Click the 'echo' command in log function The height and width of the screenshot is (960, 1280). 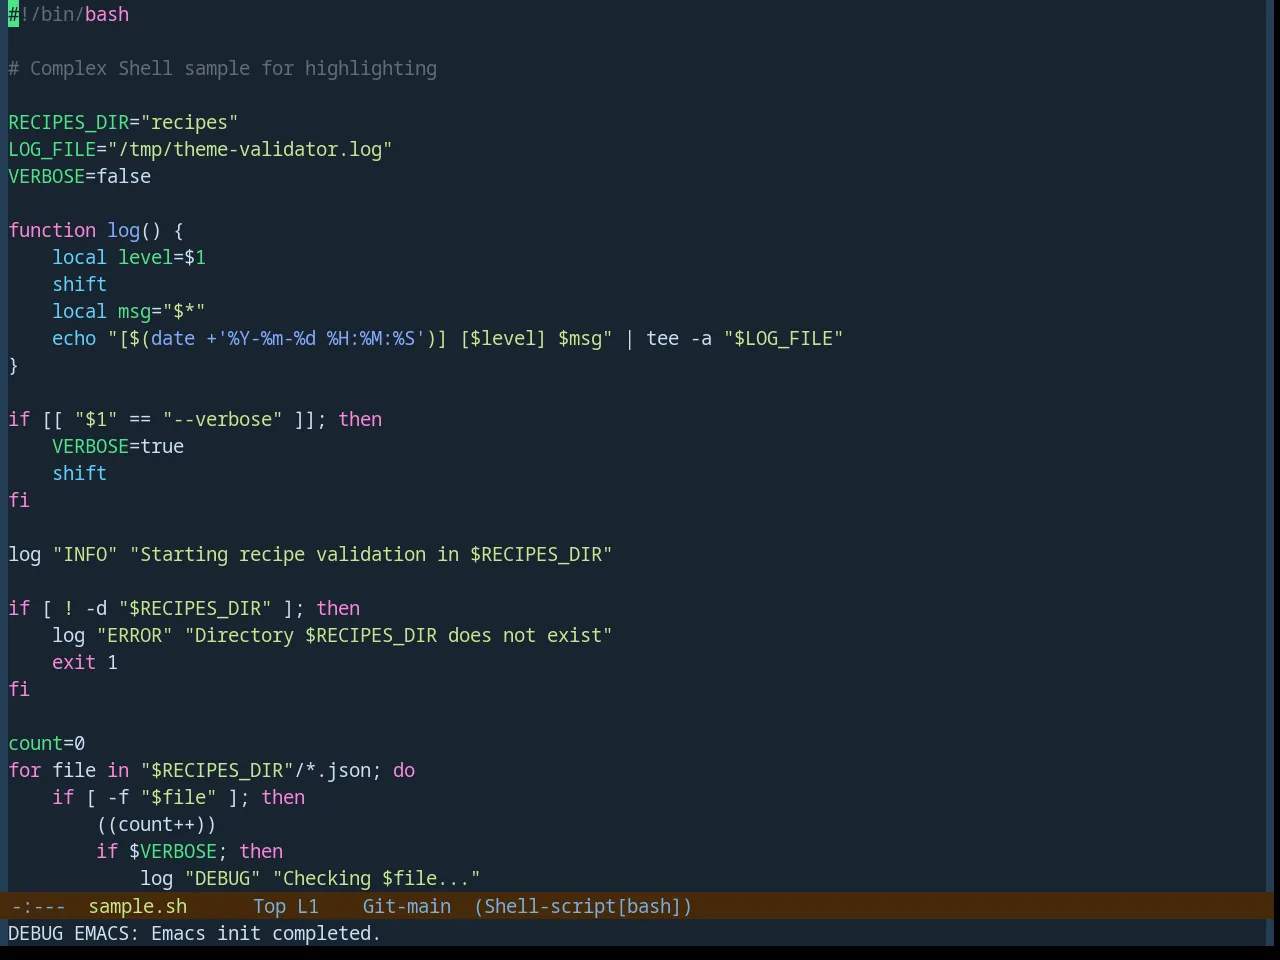[74, 338]
